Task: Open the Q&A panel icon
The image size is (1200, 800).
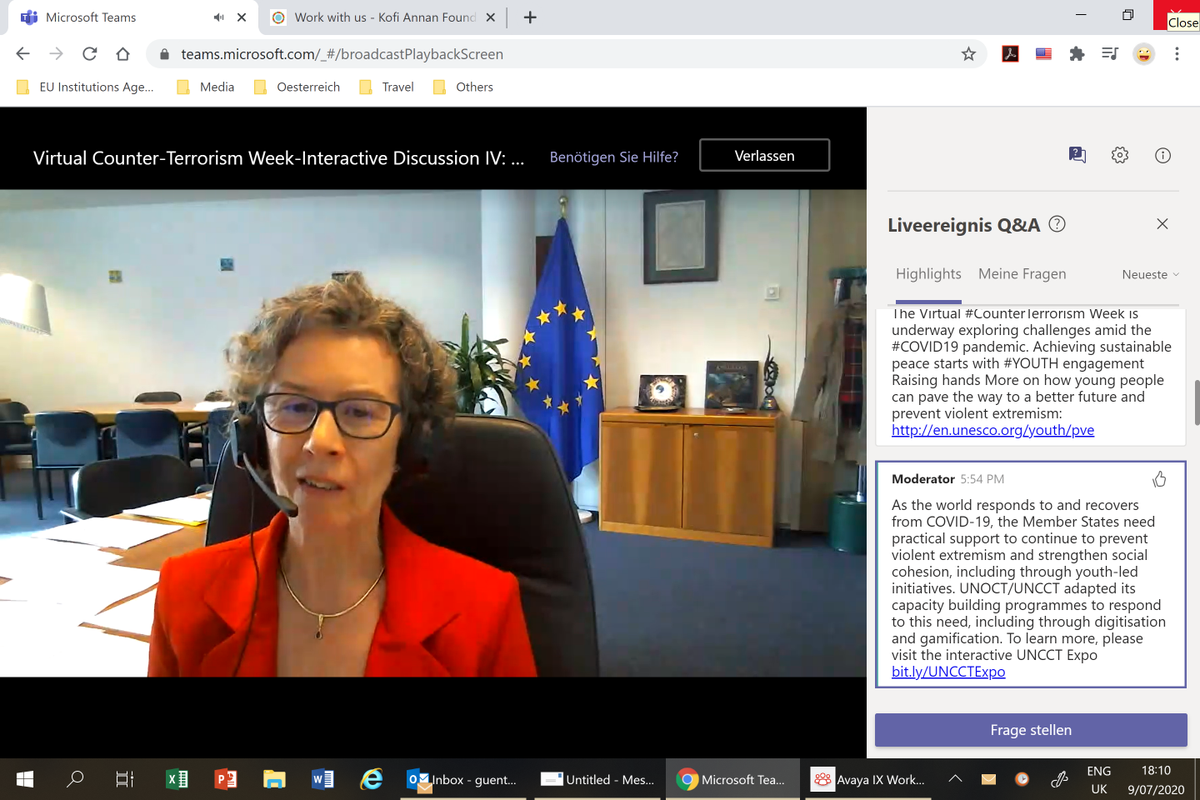Action: [1077, 155]
